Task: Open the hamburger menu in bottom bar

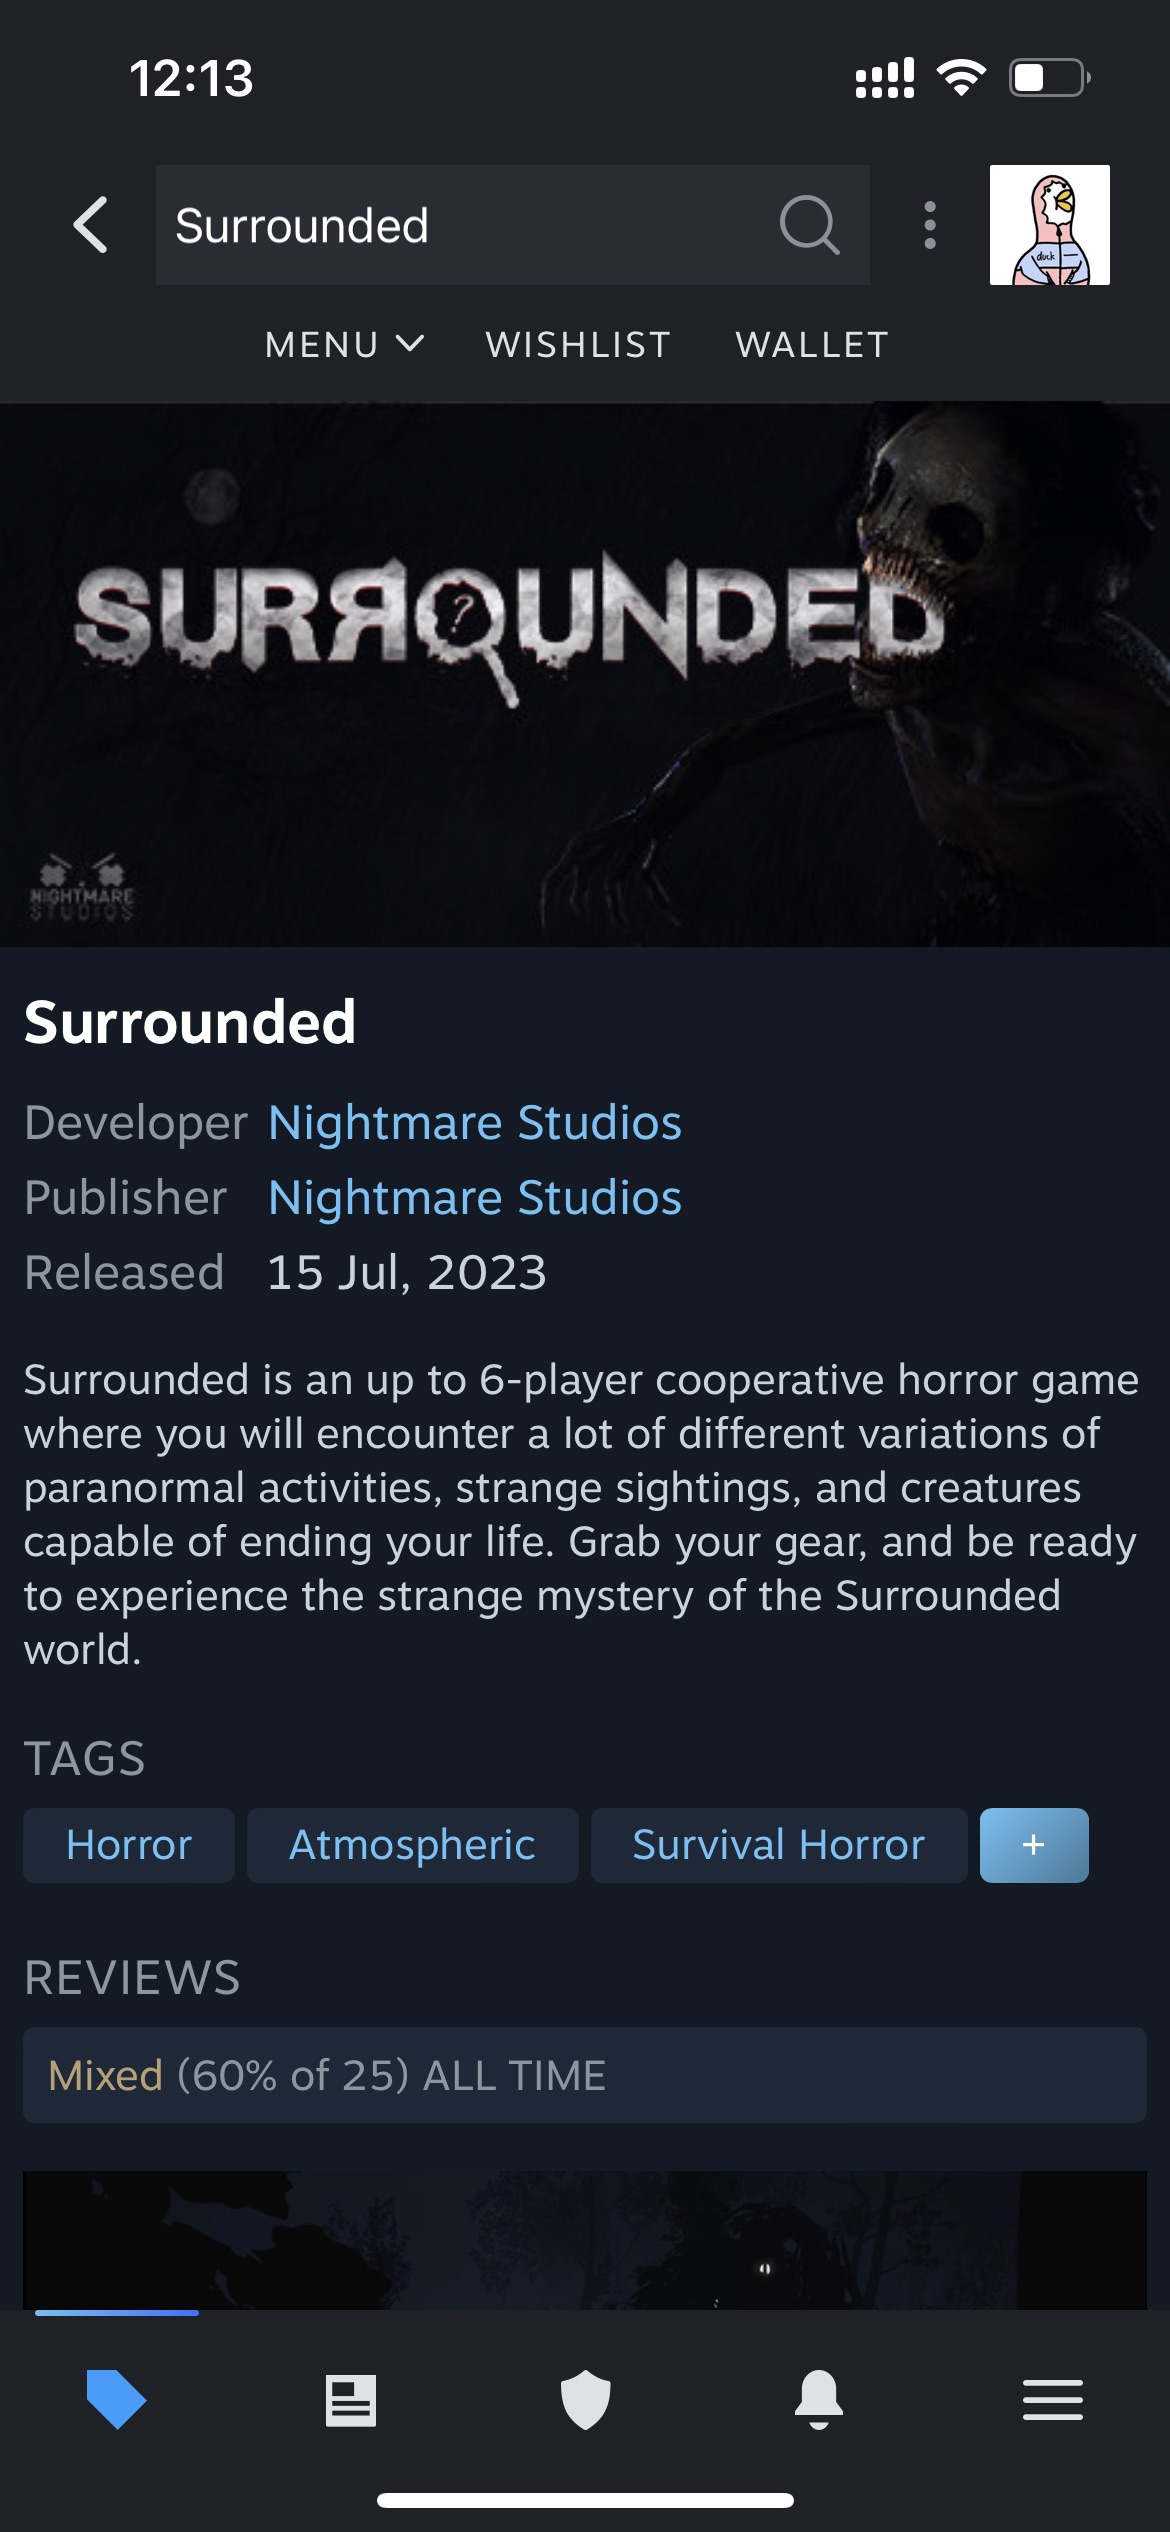Action: click(1053, 2400)
